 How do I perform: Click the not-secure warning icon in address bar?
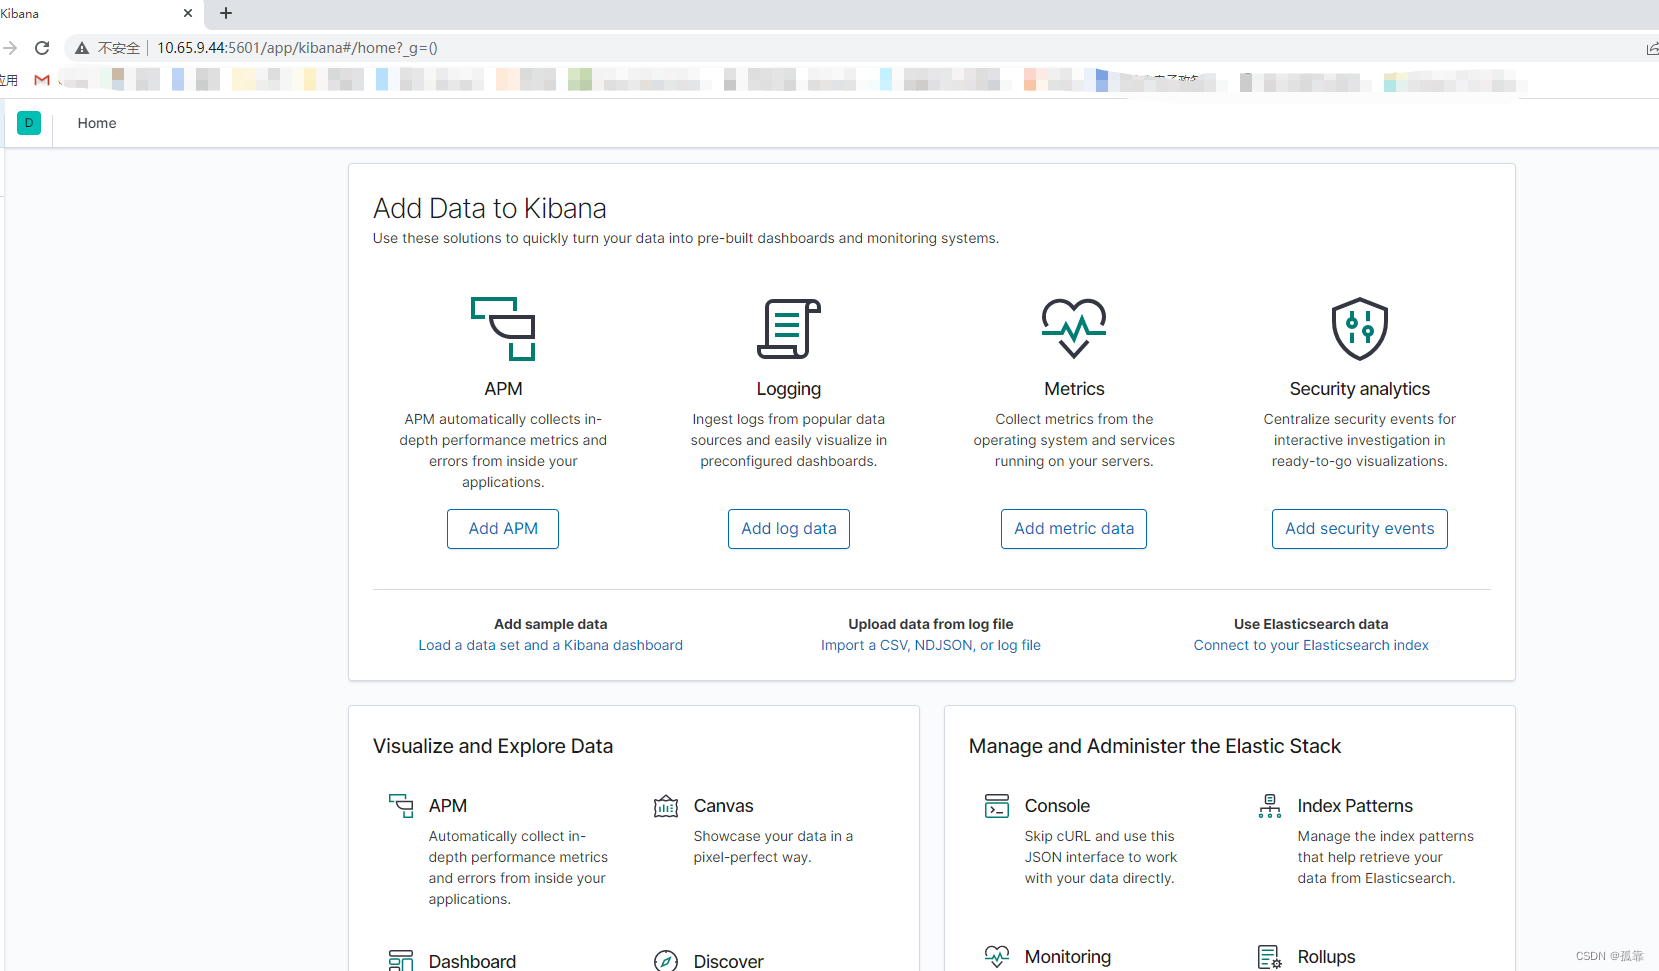82,48
